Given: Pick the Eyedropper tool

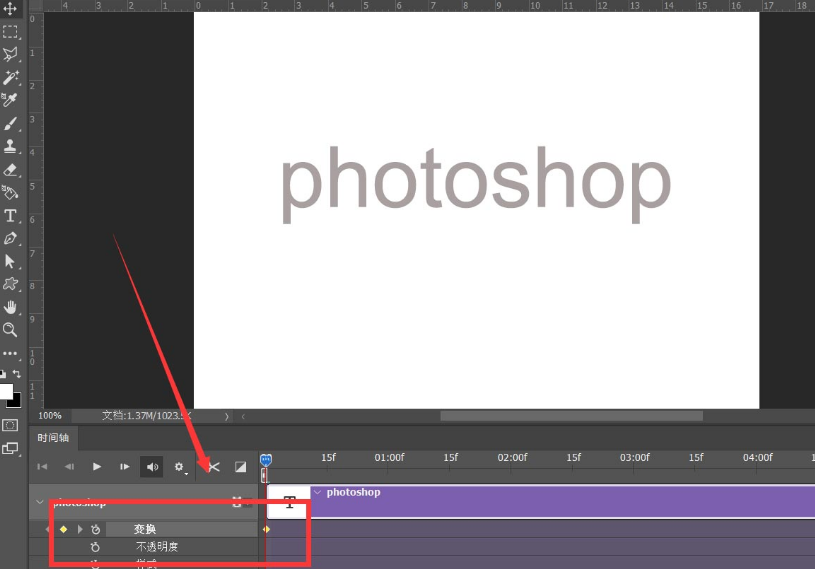Looking at the screenshot, I should click(x=11, y=100).
